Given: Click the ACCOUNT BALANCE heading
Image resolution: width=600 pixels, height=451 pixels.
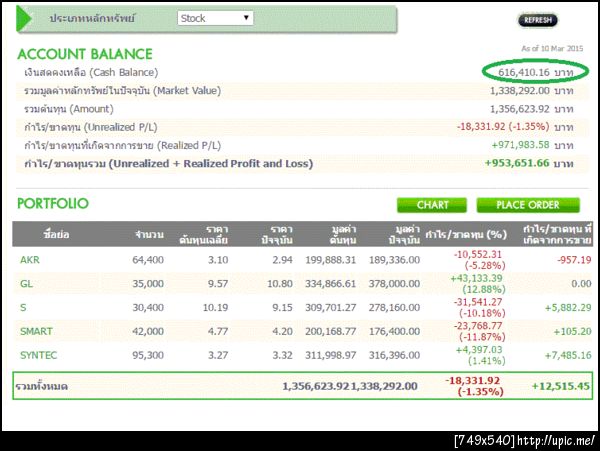Looking at the screenshot, I should 85,54.
